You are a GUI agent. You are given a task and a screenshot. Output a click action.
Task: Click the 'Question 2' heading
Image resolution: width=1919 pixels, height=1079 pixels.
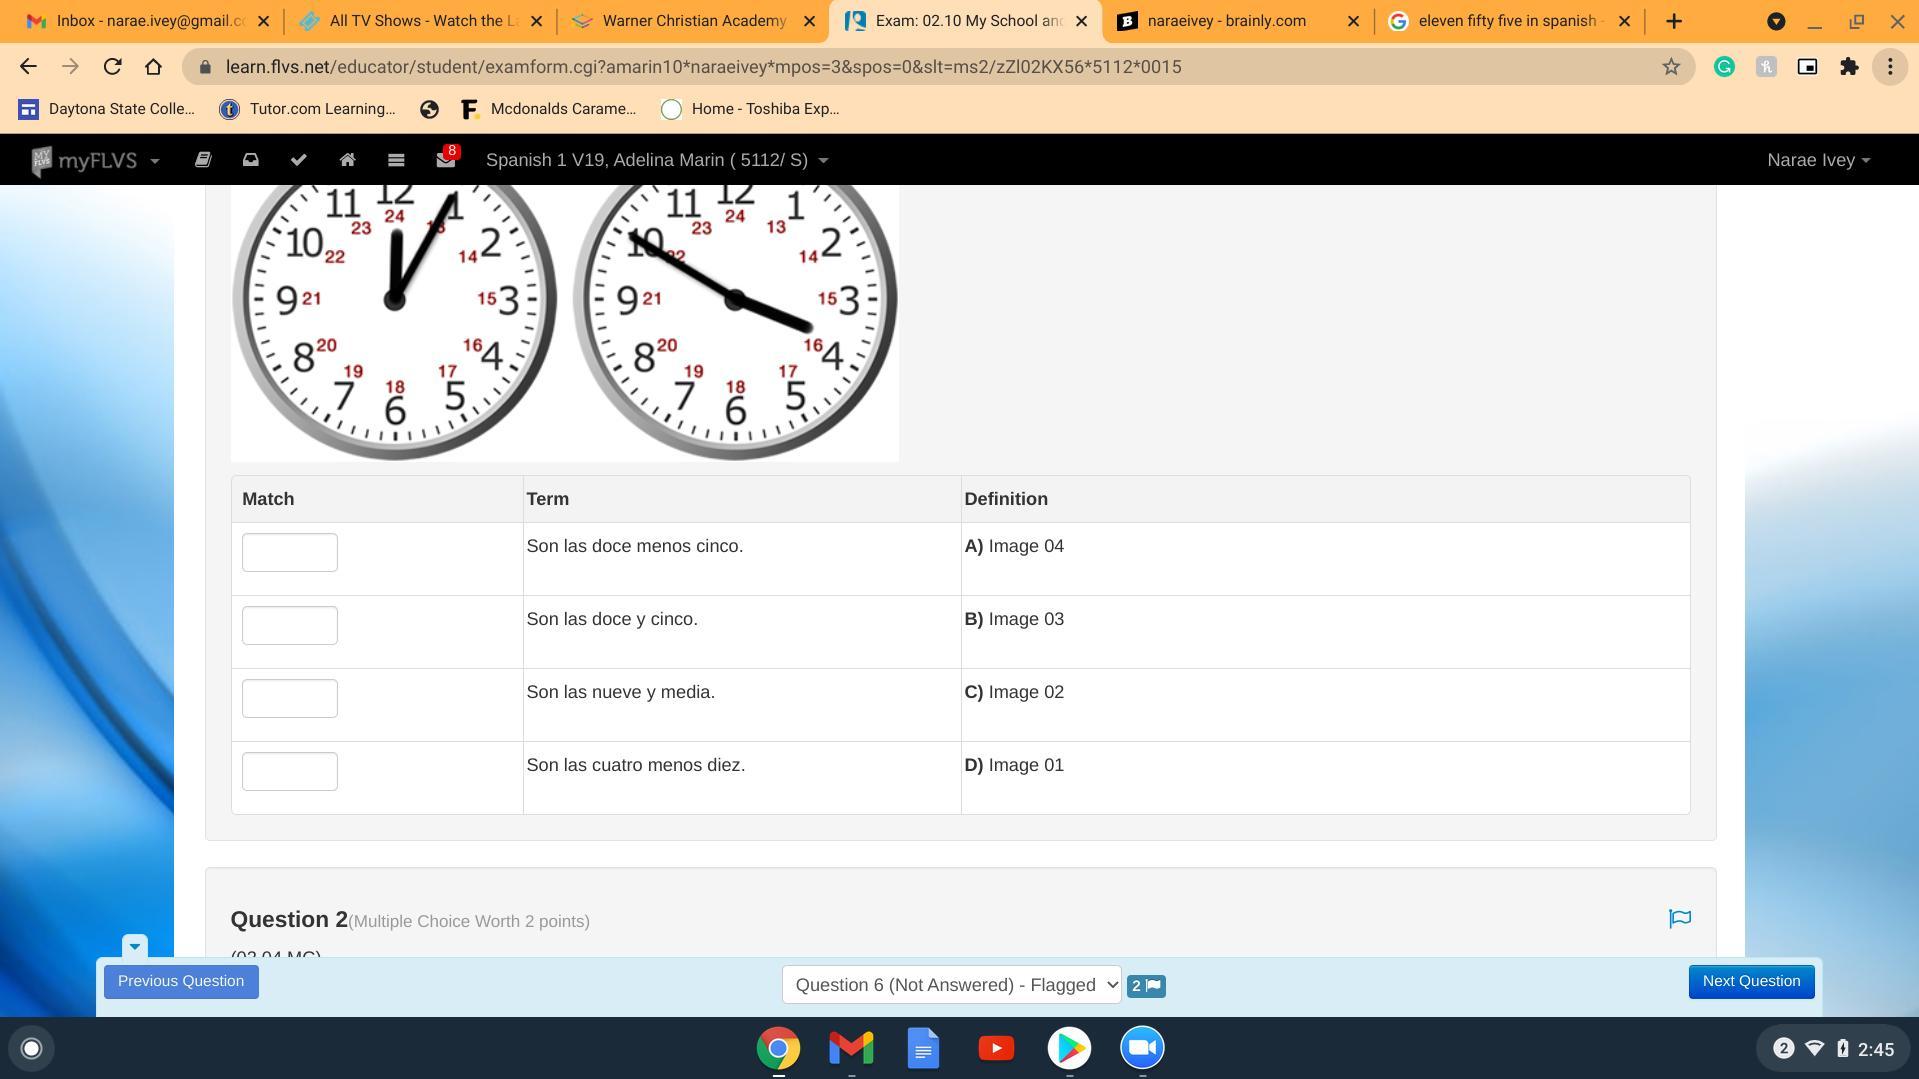coord(289,919)
